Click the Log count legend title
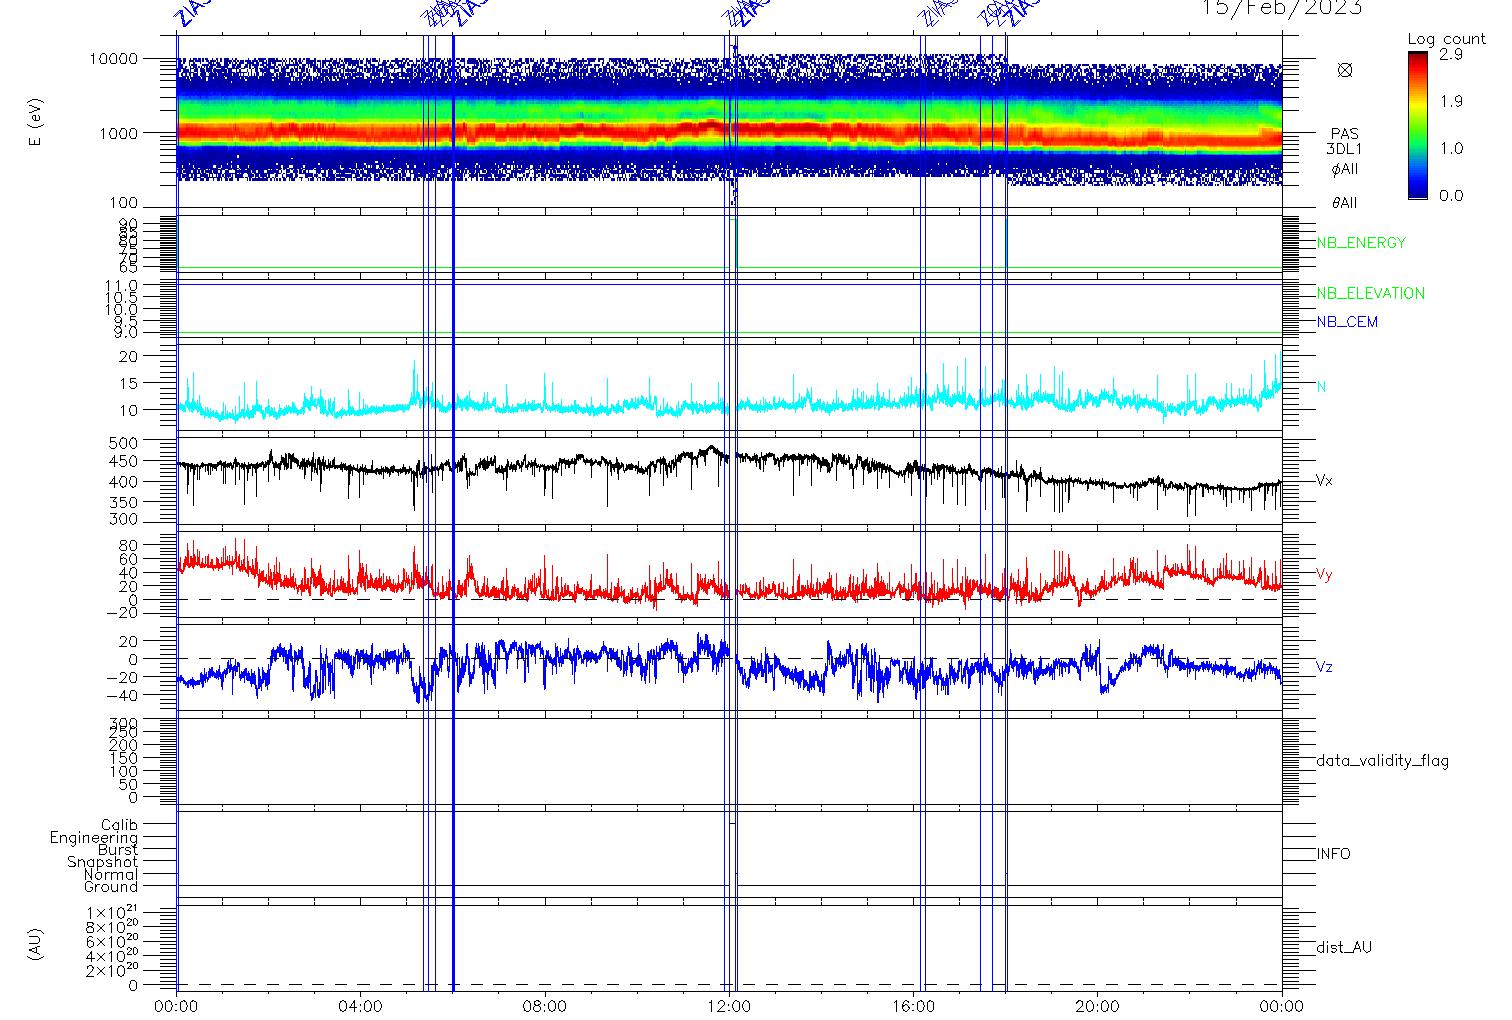This screenshot has width=1512, height=1020. (x=1446, y=39)
